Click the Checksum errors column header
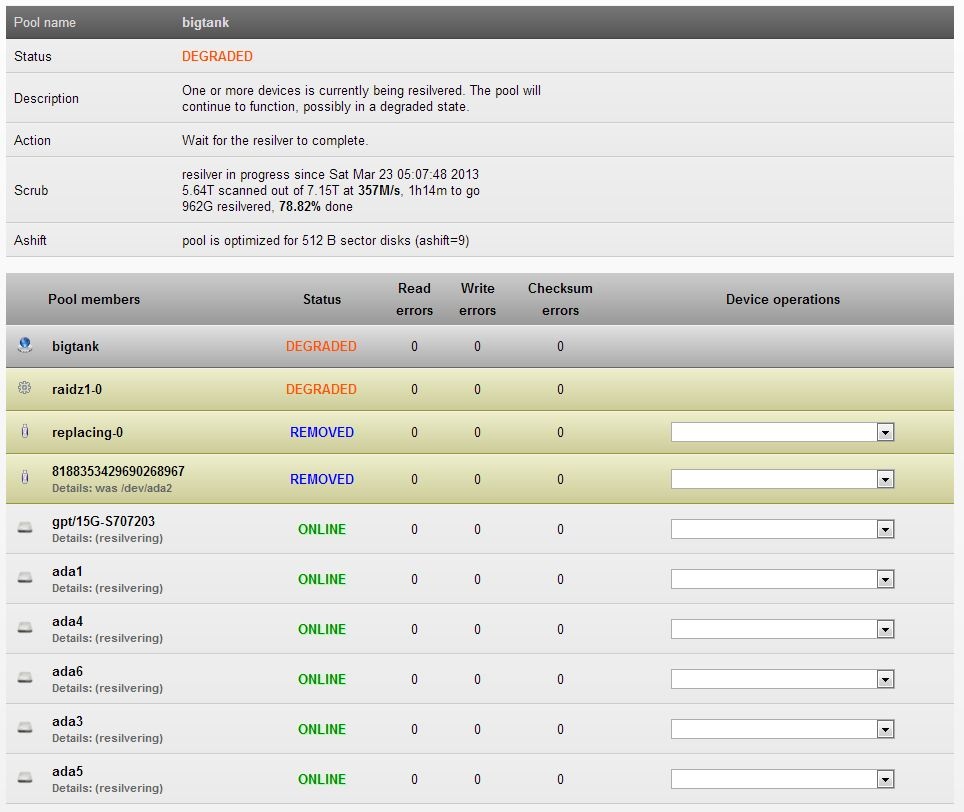Image resolution: width=964 pixels, height=812 pixels. 560,299
